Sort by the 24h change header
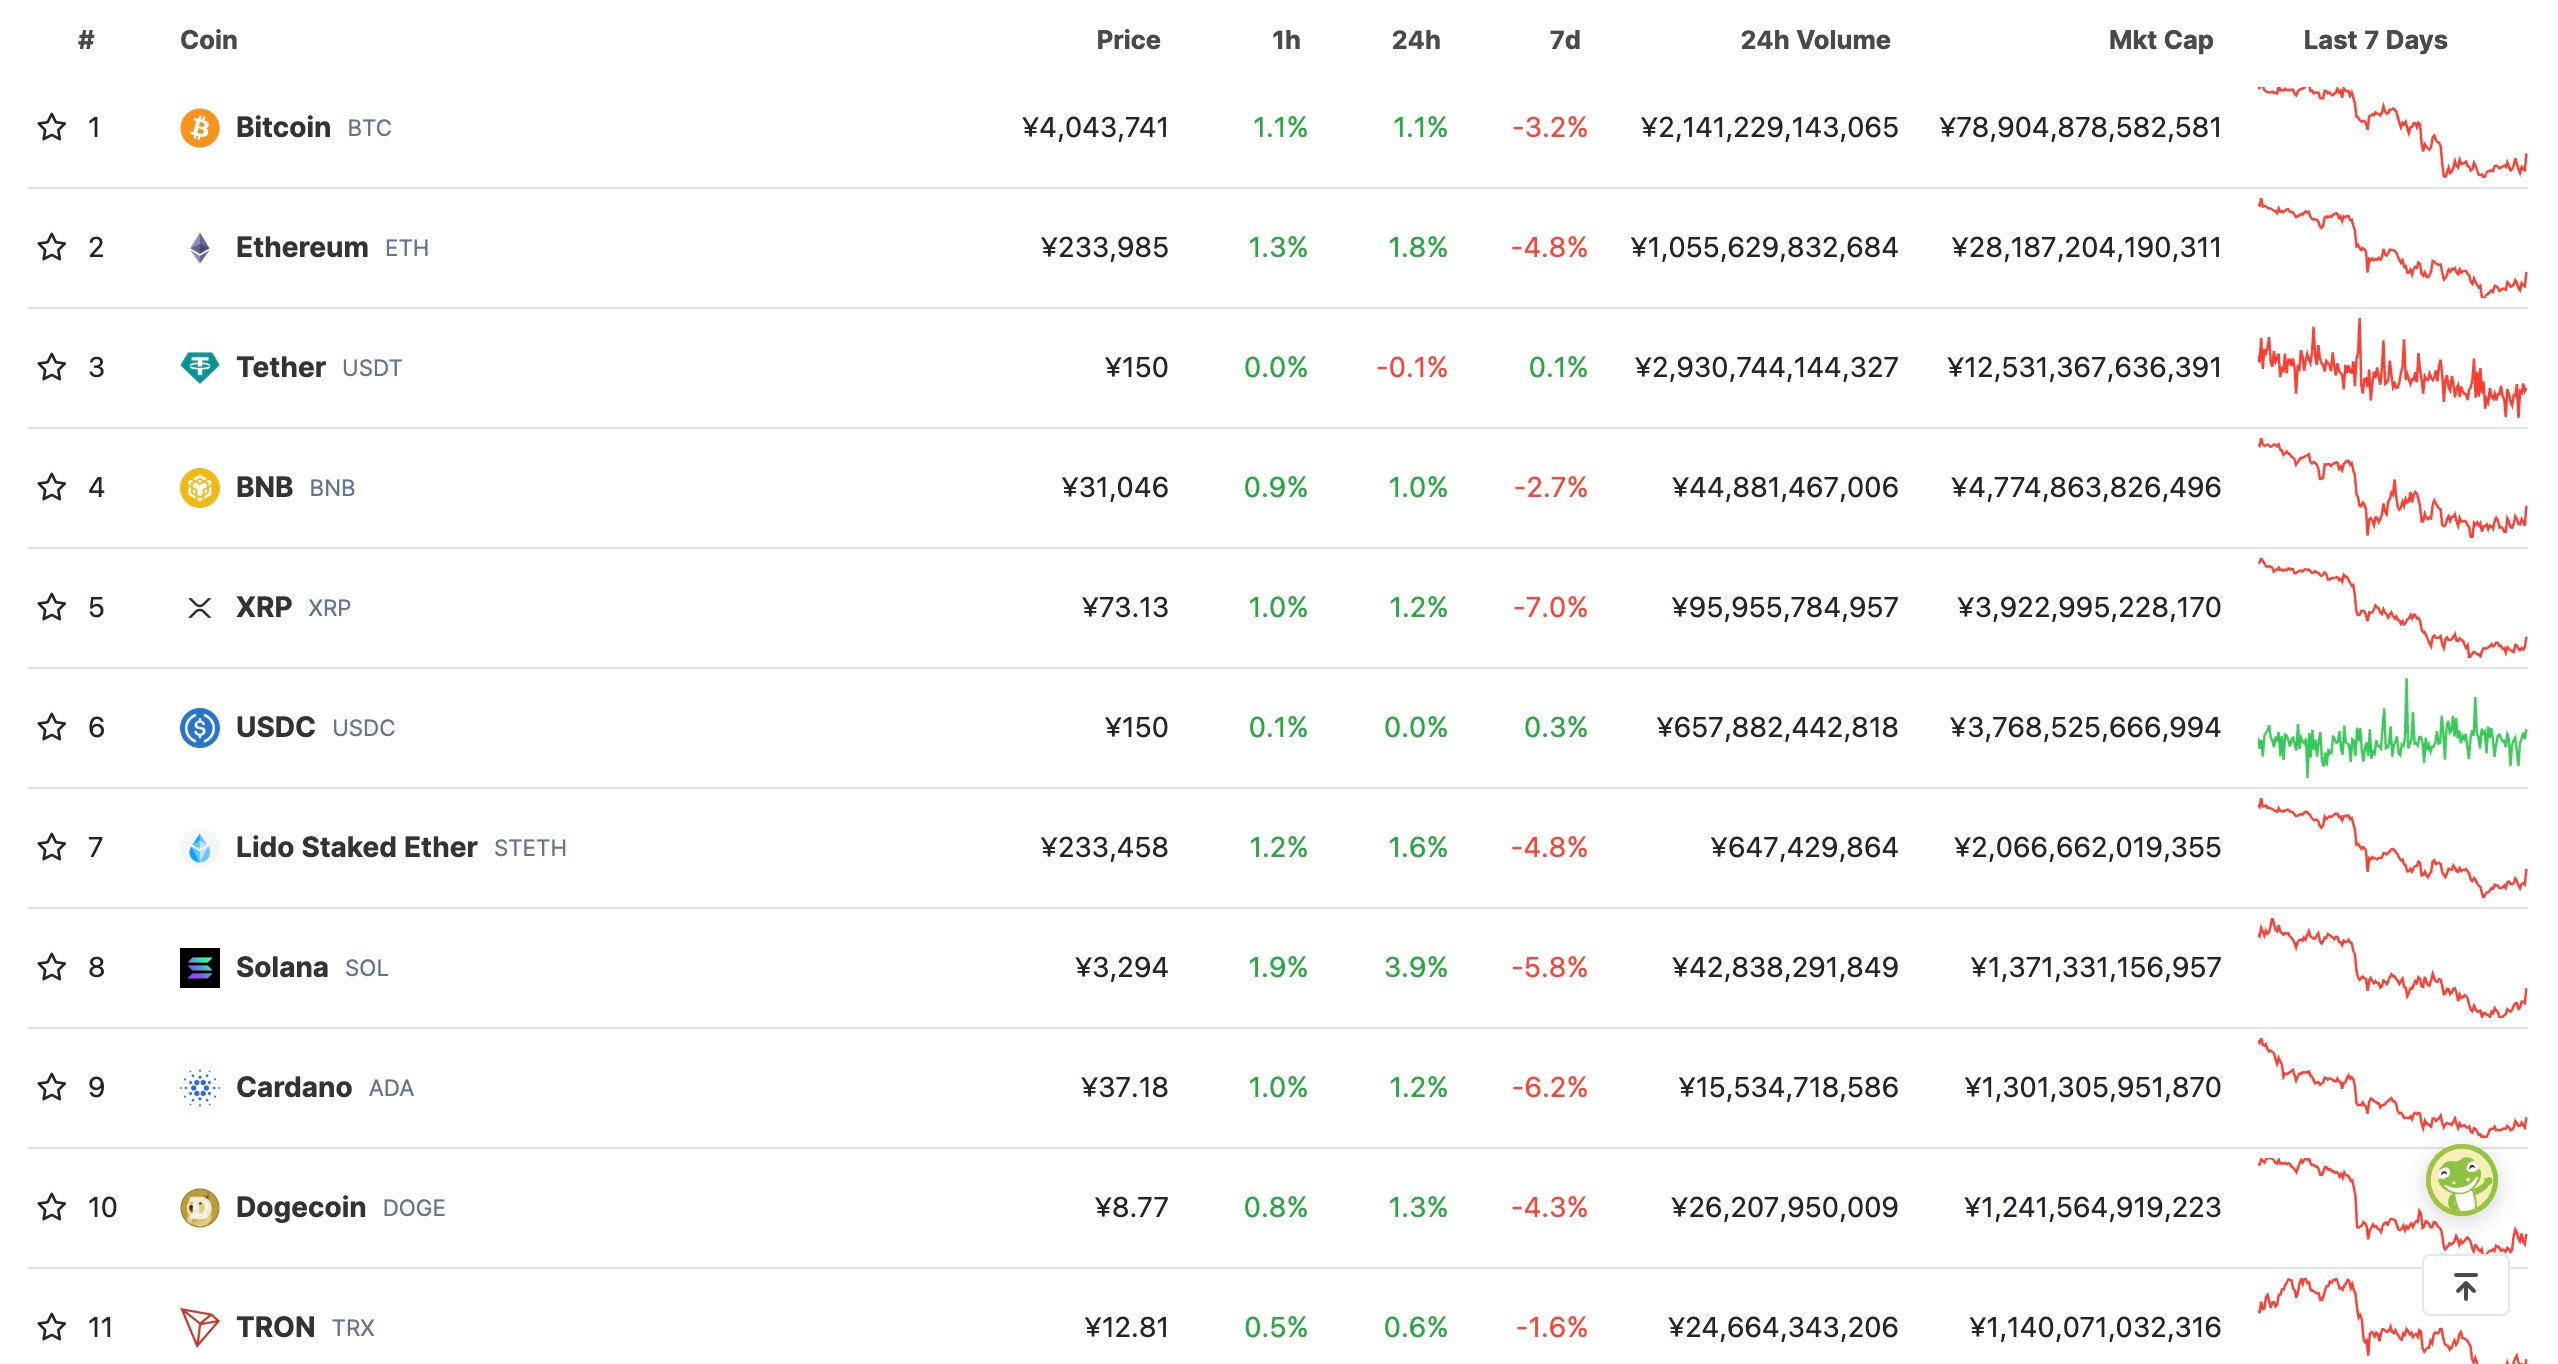Screen dimensions: 2558x1364 tap(1416, 40)
